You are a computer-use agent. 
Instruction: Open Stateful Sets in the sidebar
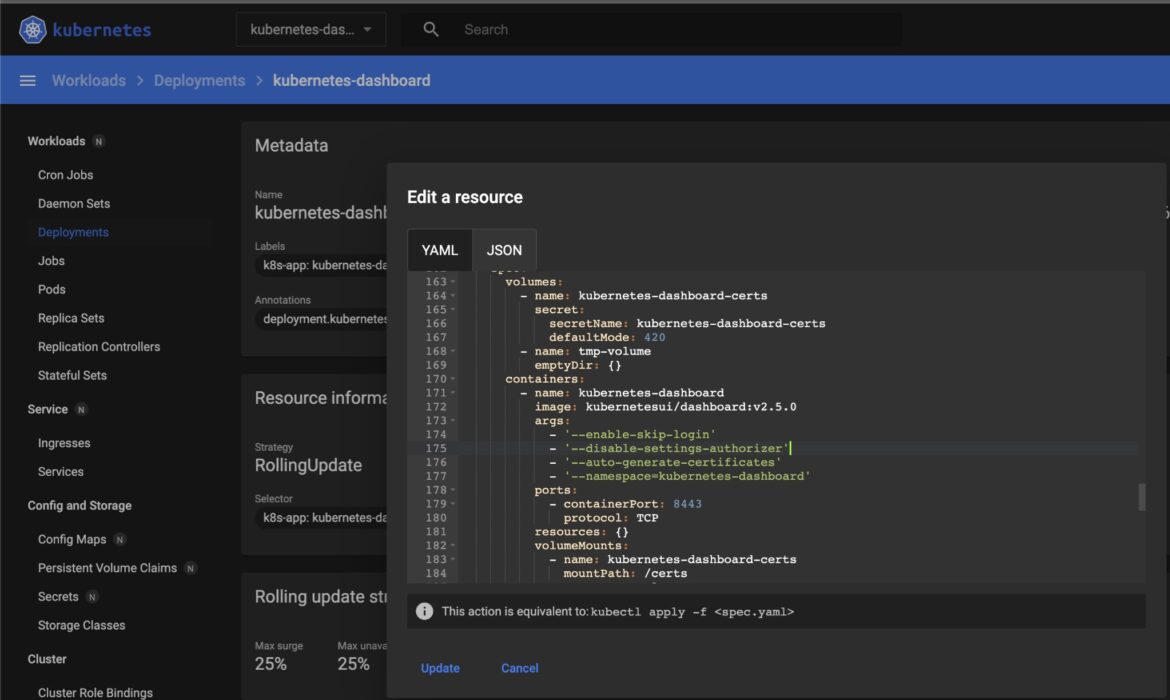coord(72,375)
